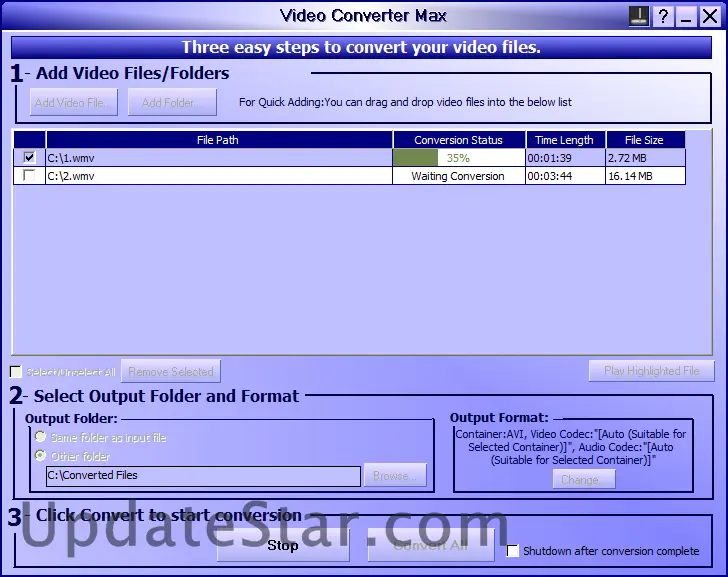This screenshot has width=728, height=577.
Task: Select the C:\2.wmv file path cell
Action: 219,176
